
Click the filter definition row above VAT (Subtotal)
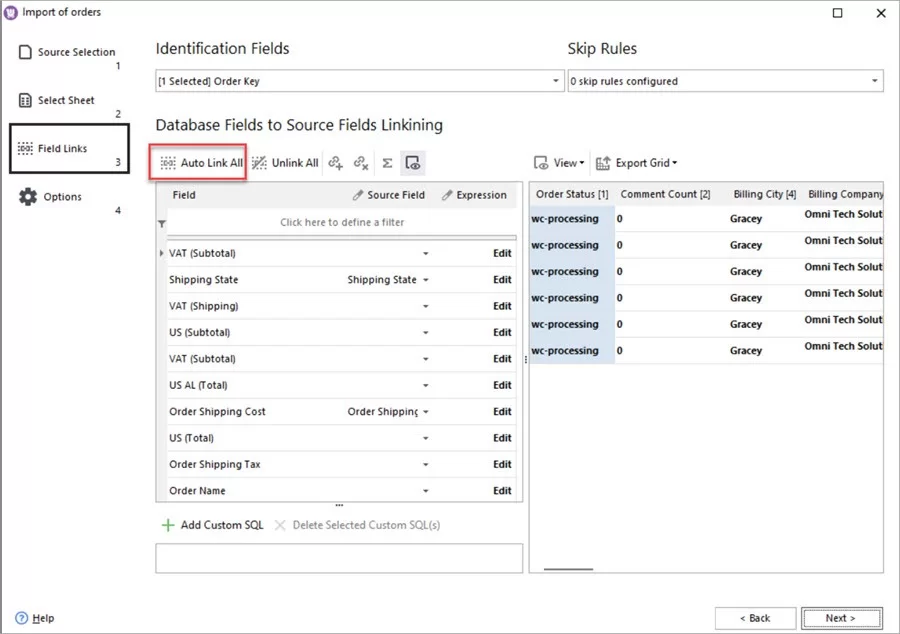coord(340,224)
